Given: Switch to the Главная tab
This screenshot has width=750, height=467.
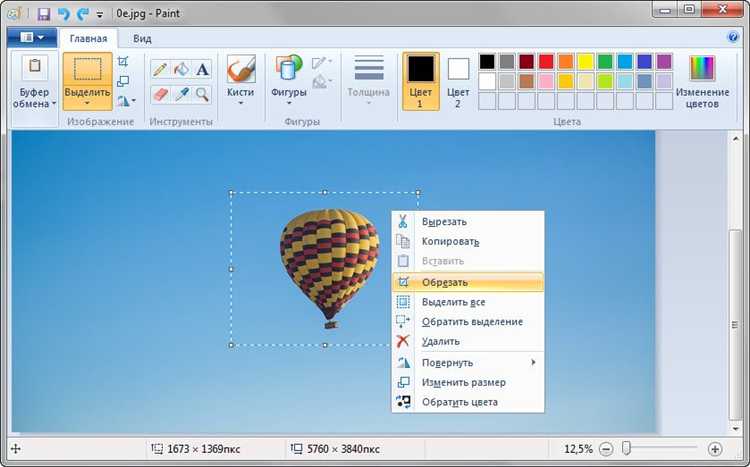Looking at the screenshot, I should click(88, 38).
